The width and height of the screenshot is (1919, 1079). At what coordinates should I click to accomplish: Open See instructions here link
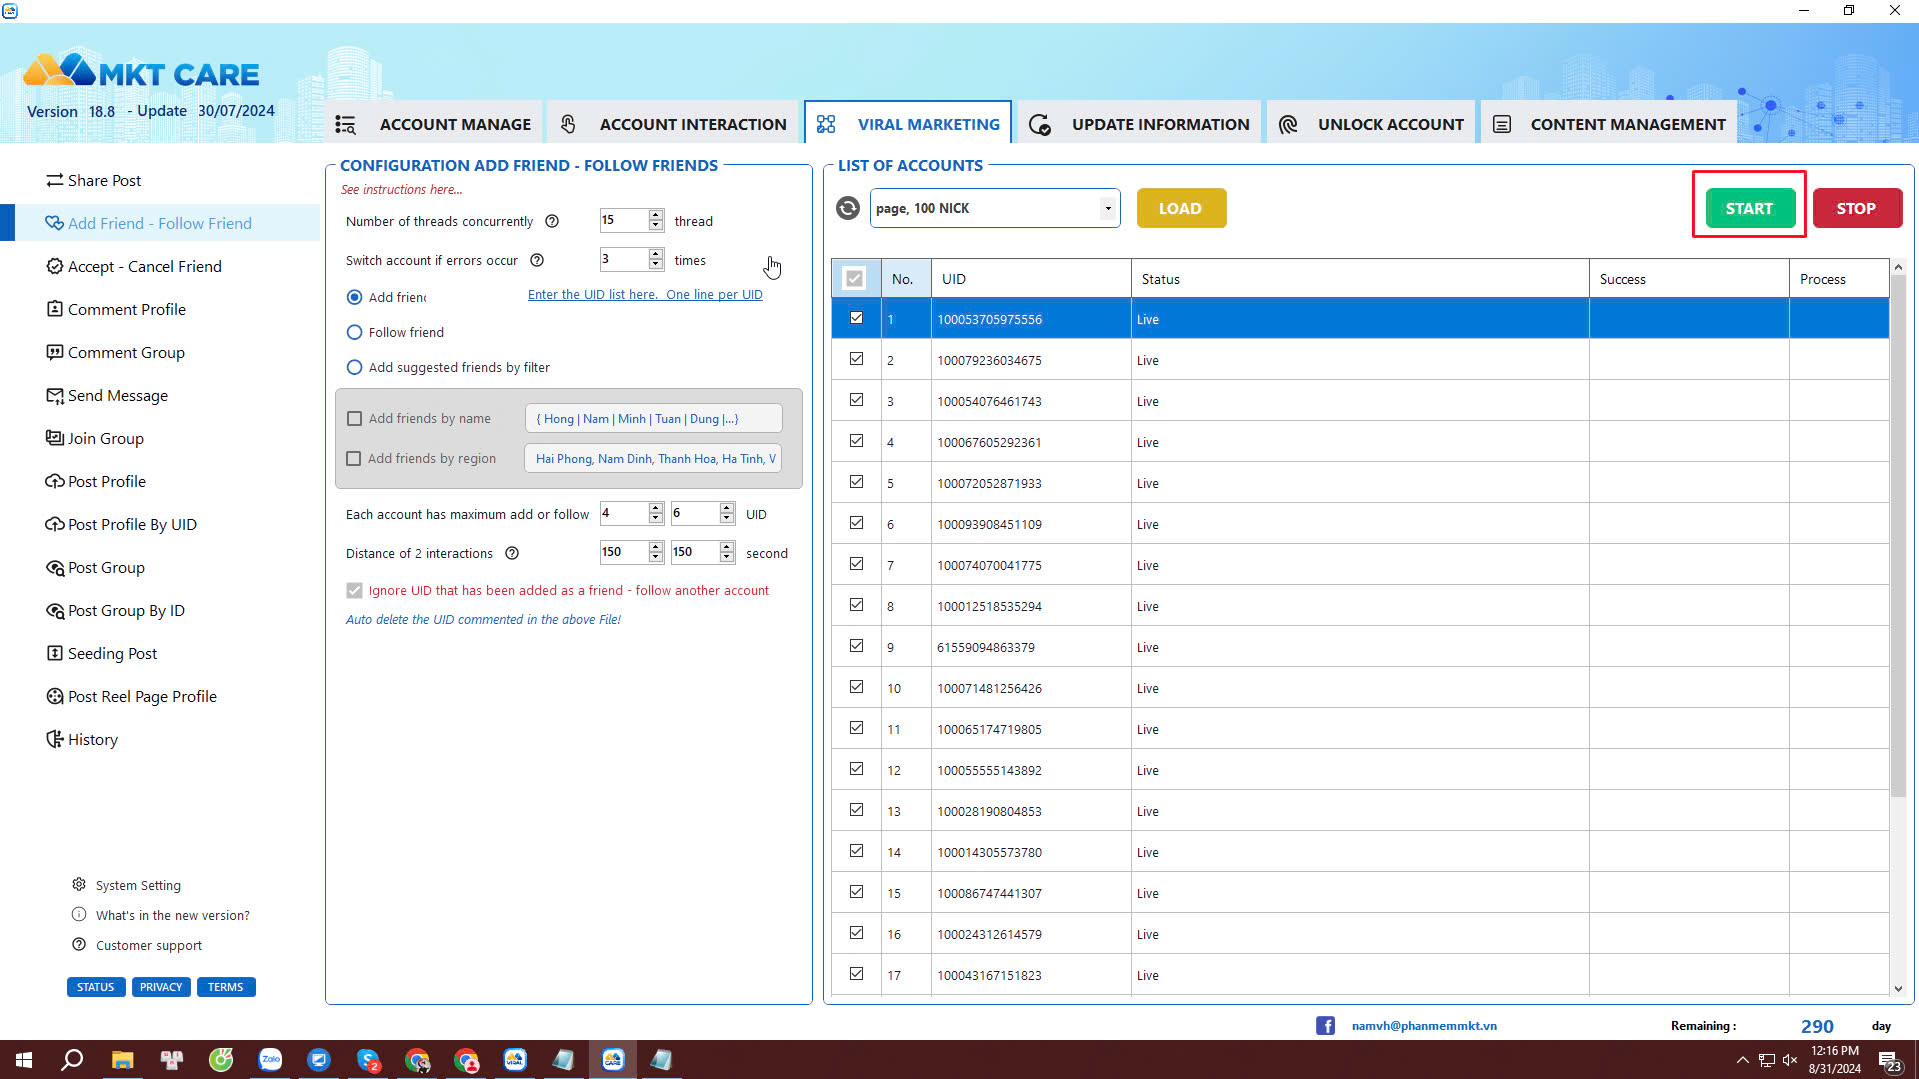[401, 189]
